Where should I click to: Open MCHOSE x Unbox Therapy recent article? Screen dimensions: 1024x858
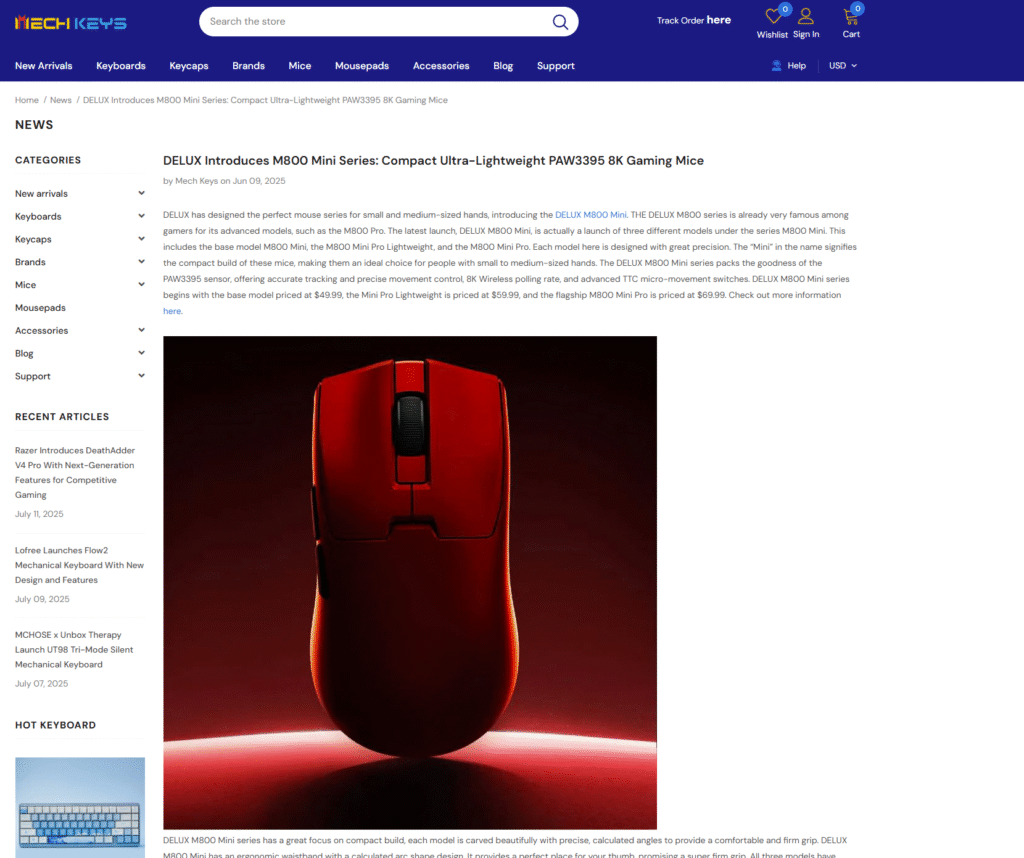[x=74, y=650]
